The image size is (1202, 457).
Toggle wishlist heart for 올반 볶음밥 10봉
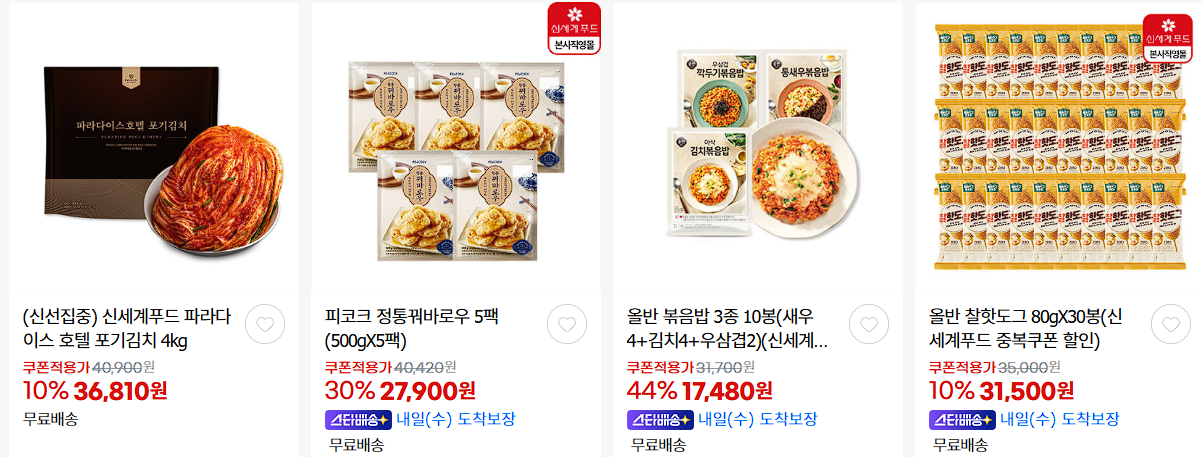pyautogui.click(x=869, y=324)
